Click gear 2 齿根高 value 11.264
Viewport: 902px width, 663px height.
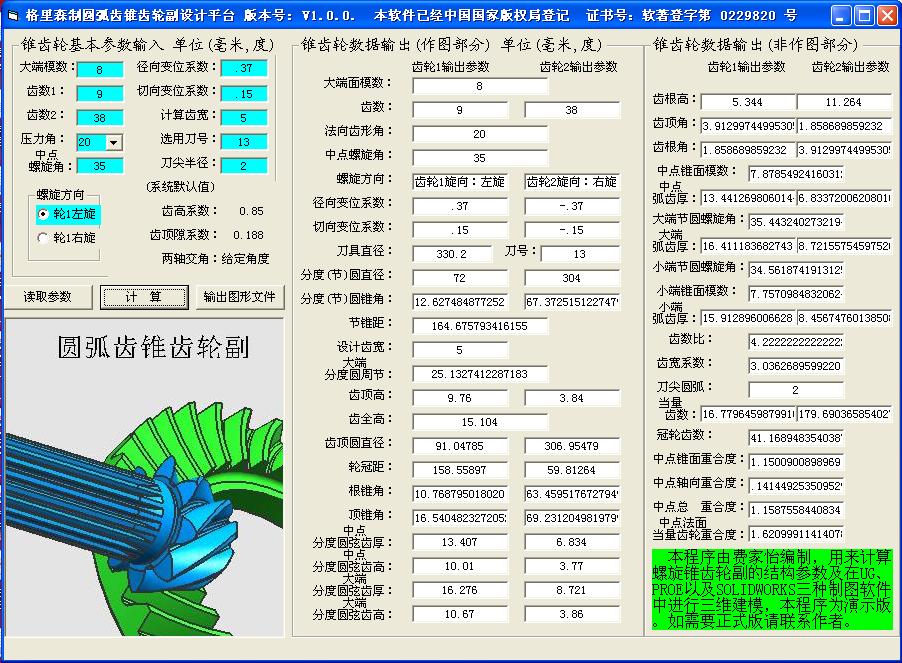844,102
